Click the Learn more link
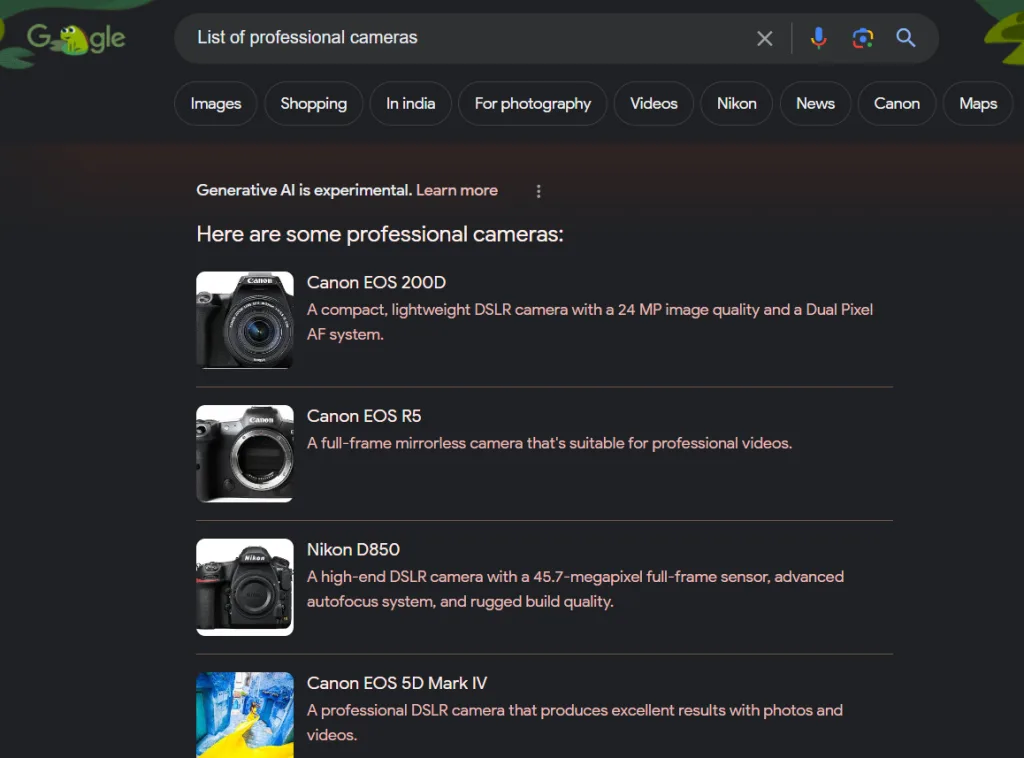This screenshot has height=758, width=1024. 456,190
